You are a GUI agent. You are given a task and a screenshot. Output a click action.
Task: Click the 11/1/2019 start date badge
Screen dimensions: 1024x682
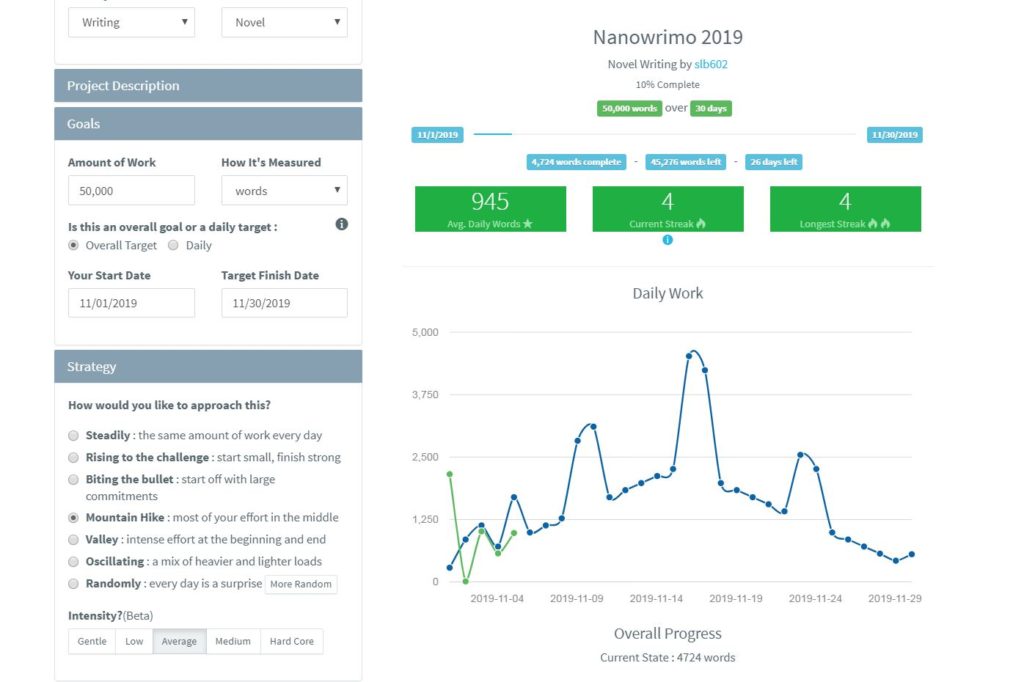438,133
